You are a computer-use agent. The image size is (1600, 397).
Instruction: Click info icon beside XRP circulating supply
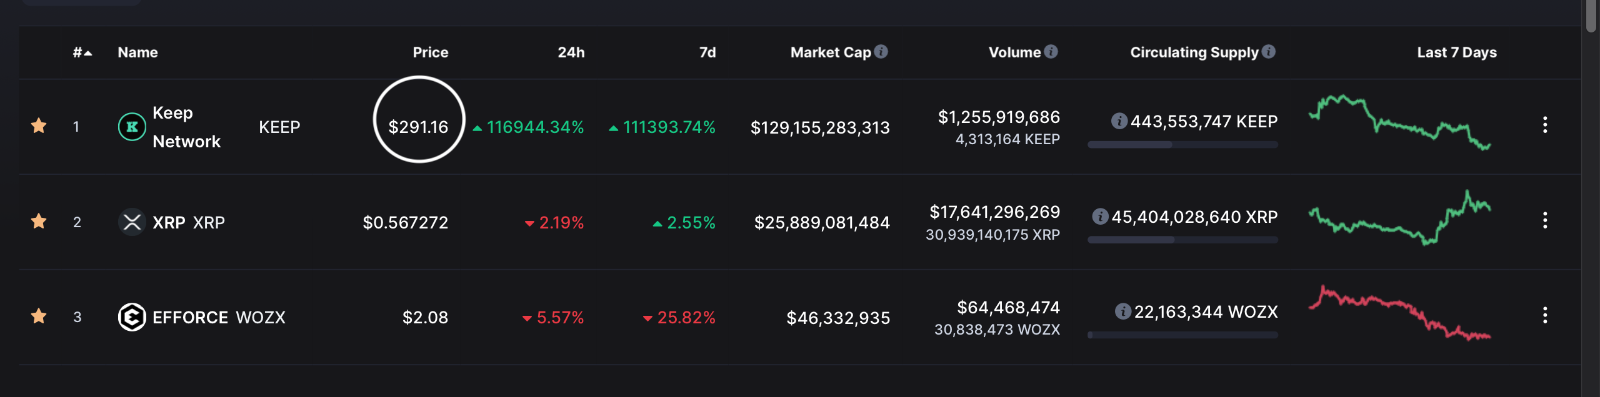point(1100,216)
